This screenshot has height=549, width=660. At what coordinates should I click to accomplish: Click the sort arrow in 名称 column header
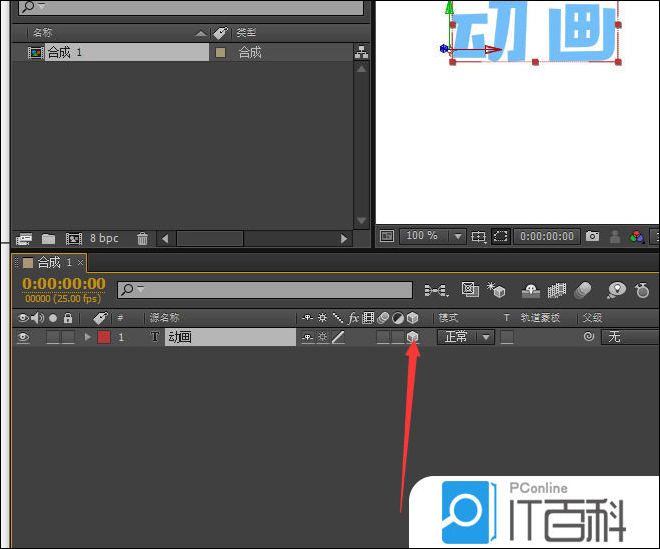point(201,33)
